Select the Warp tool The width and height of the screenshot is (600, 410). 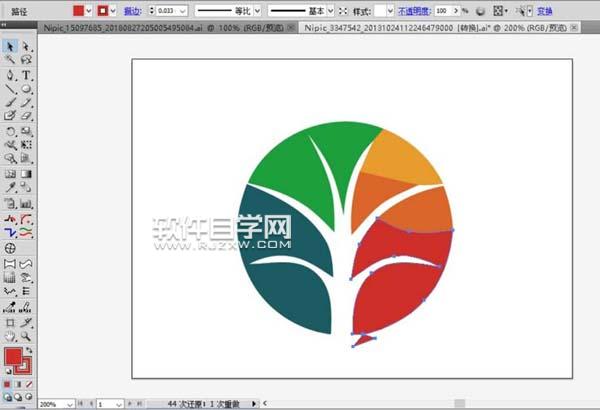10,145
